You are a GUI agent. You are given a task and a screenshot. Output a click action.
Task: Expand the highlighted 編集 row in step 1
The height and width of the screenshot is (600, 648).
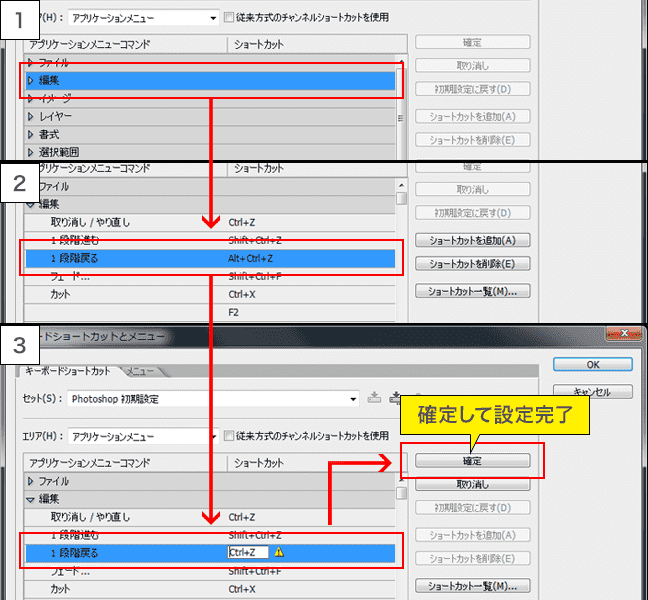31,80
